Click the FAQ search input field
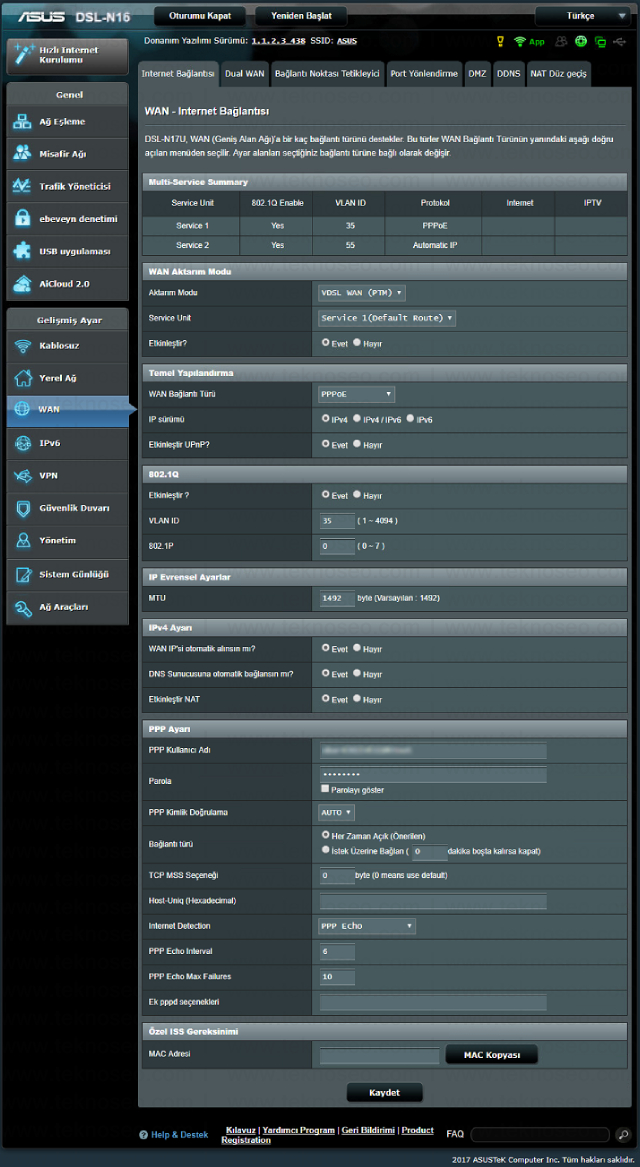 (x=541, y=1134)
